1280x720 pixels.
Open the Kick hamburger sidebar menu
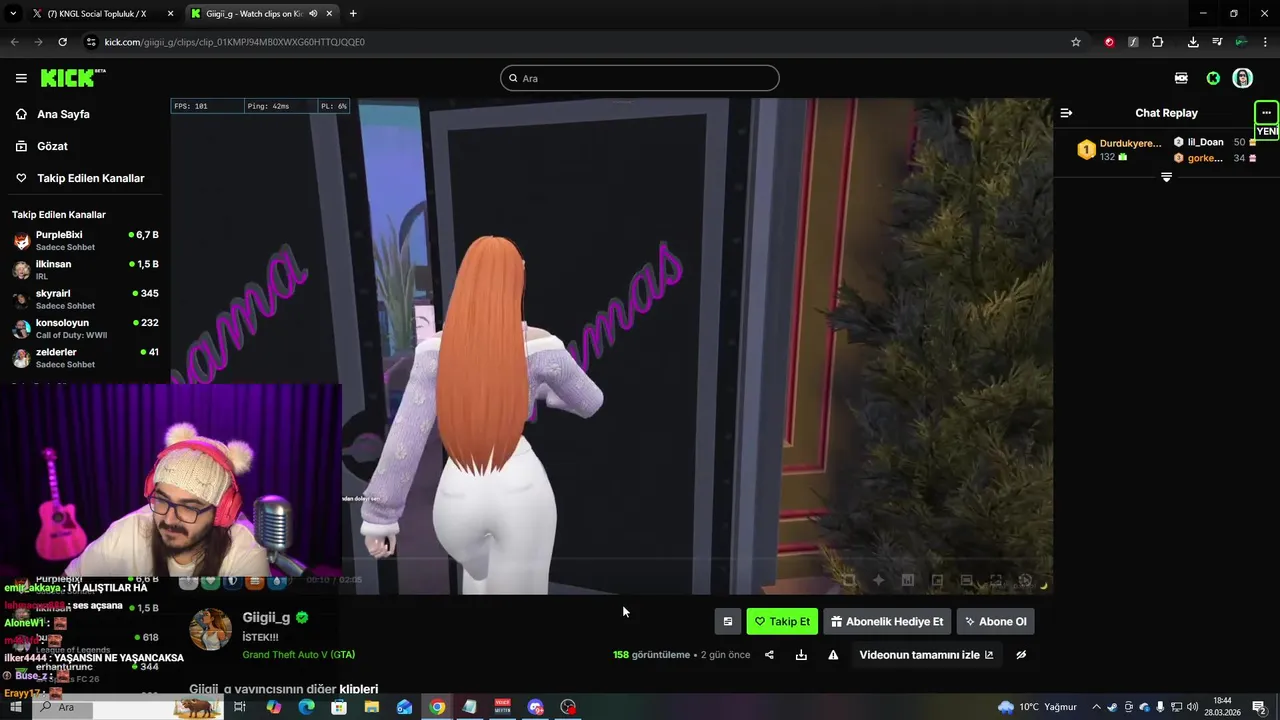click(21, 78)
